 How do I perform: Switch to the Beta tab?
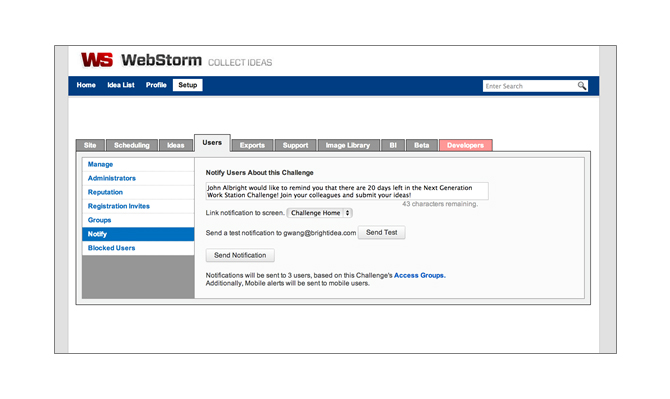pyautogui.click(x=421, y=145)
